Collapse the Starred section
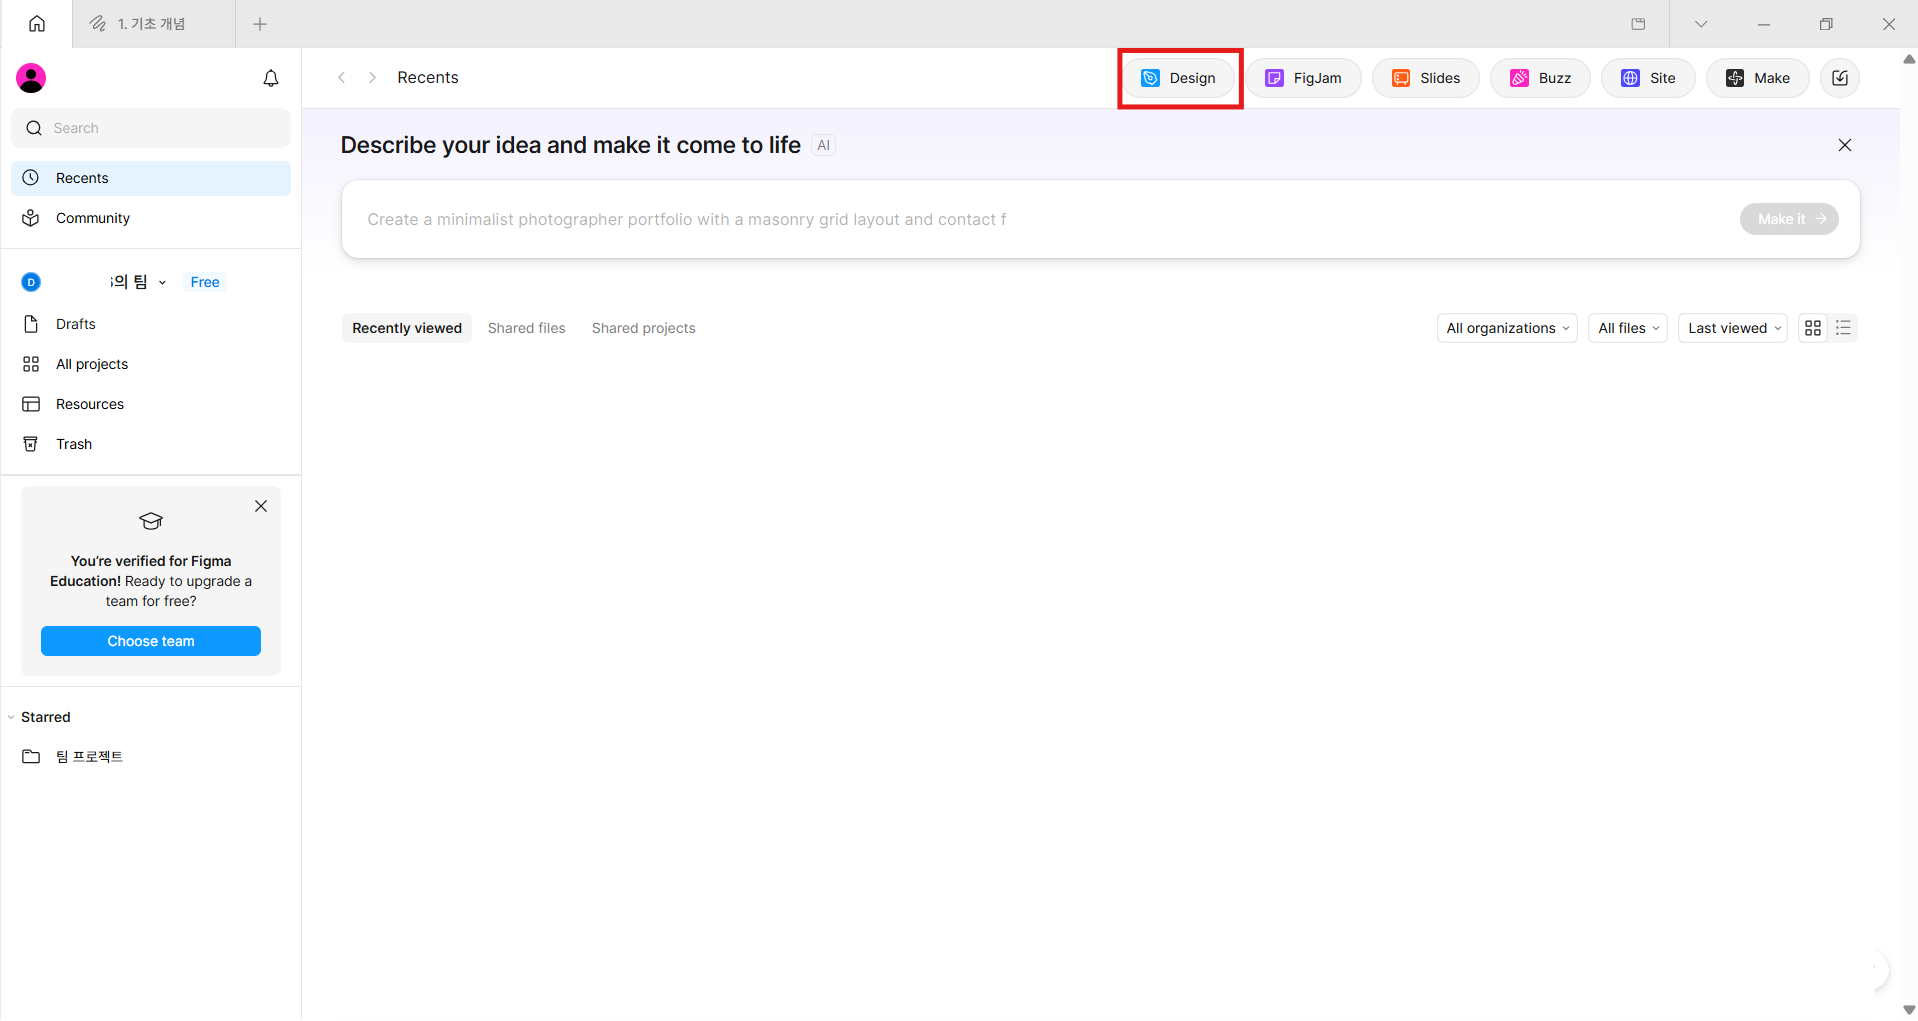 click(11, 717)
